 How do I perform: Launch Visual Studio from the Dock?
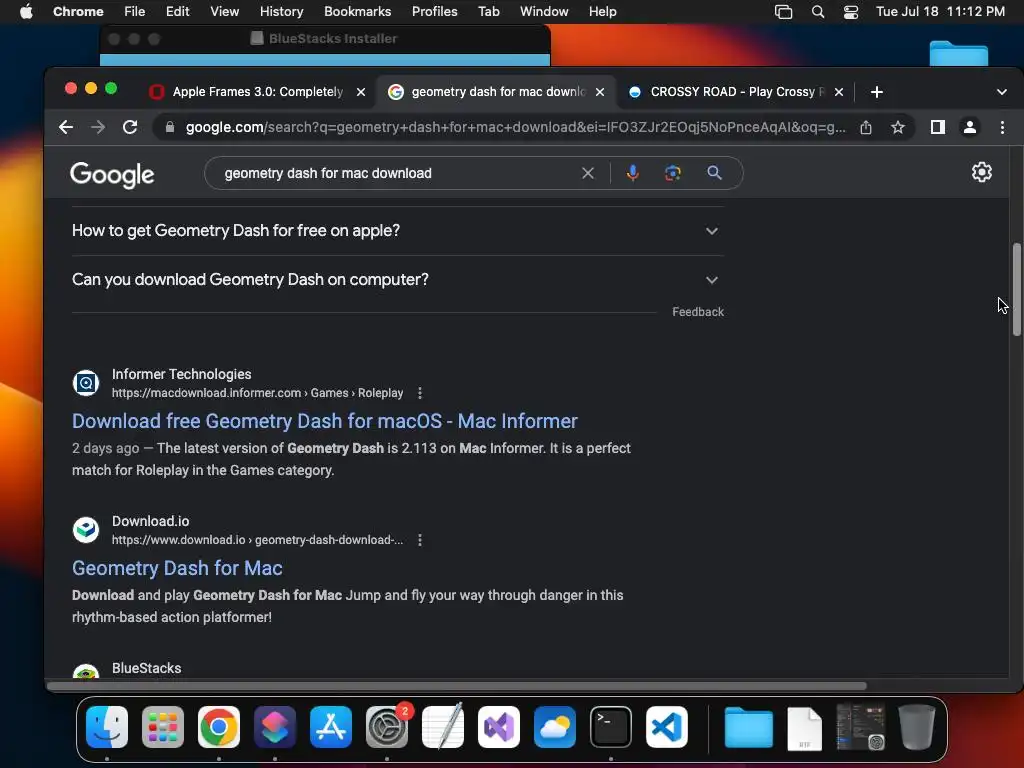tap(499, 727)
